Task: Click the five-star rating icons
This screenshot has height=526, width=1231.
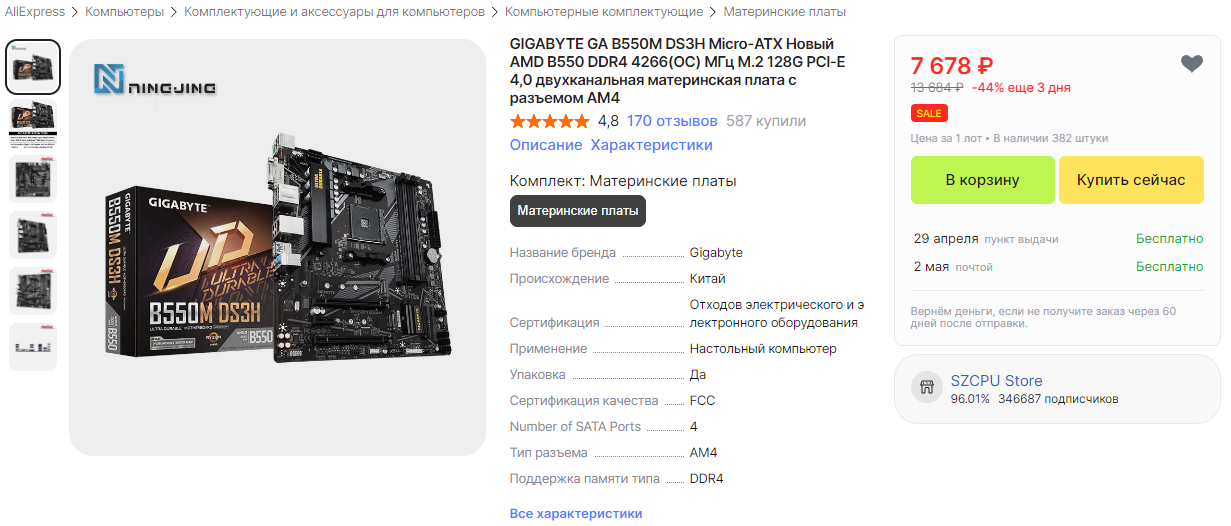Action: 549,121
